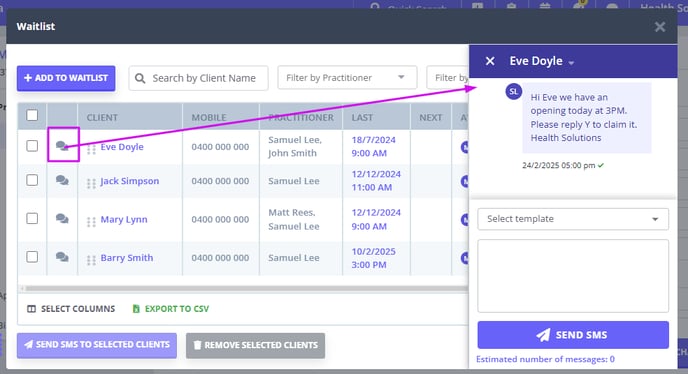Open chat bubbles icon for Mary Lynn
The image size is (688, 374).
[x=62, y=218]
